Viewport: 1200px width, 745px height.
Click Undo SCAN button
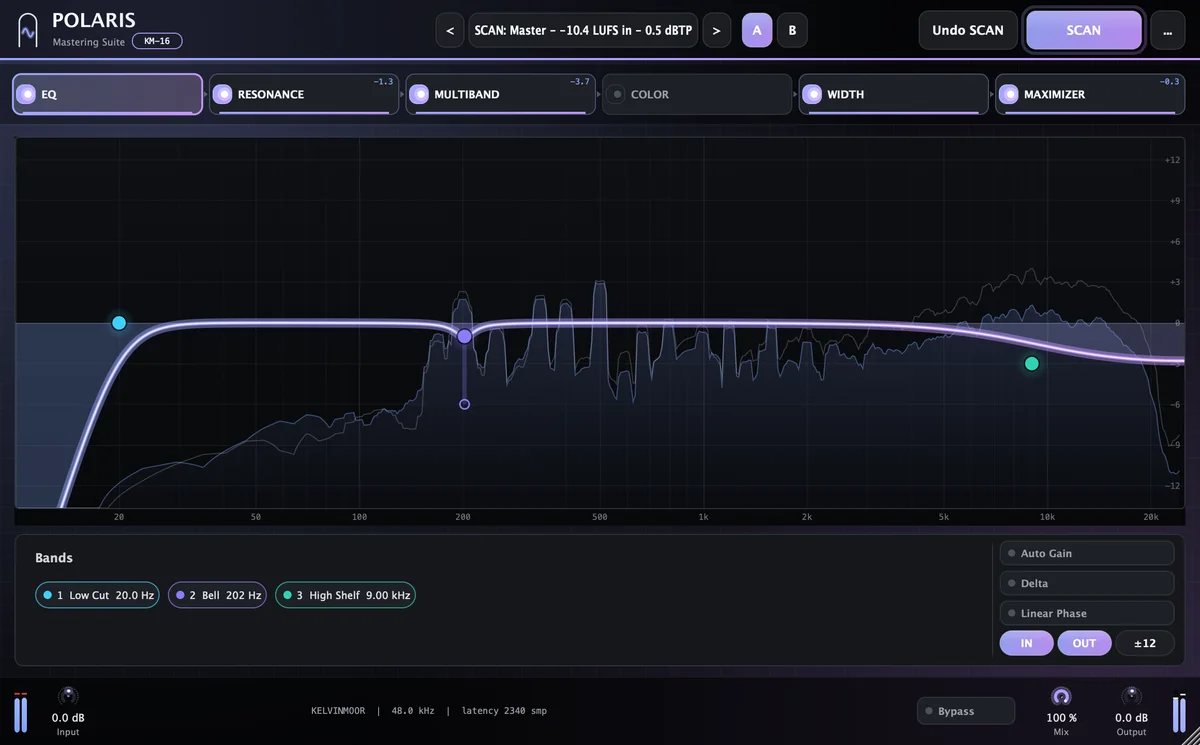click(968, 30)
